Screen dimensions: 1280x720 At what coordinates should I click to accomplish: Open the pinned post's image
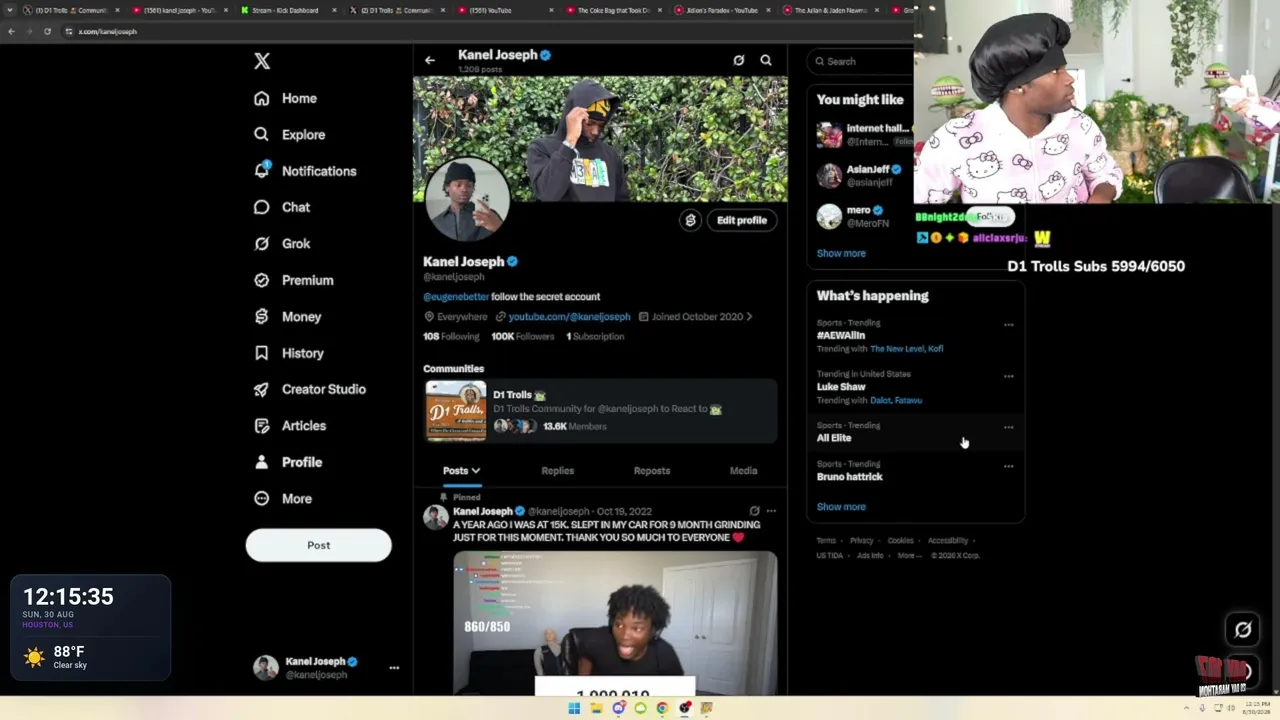(x=615, y=623)
